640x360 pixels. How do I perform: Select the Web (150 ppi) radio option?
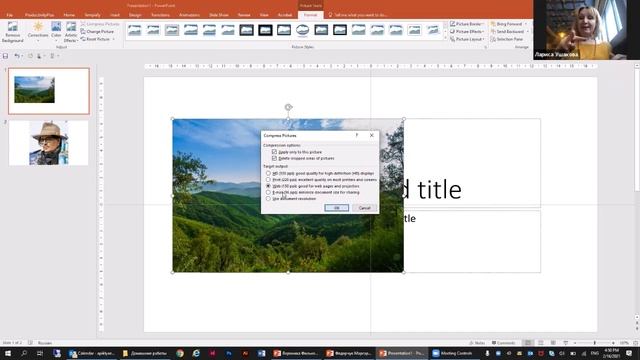(268, 186)
